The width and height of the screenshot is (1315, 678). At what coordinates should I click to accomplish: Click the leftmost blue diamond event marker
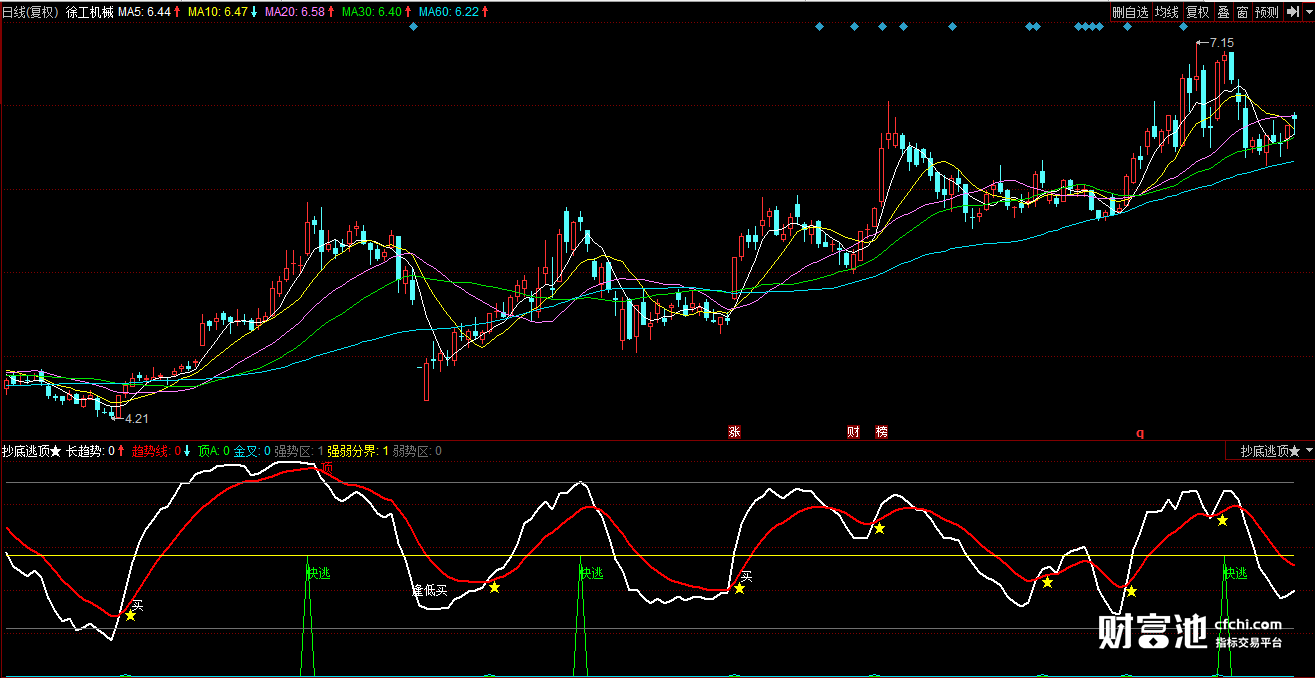[413, 27]
